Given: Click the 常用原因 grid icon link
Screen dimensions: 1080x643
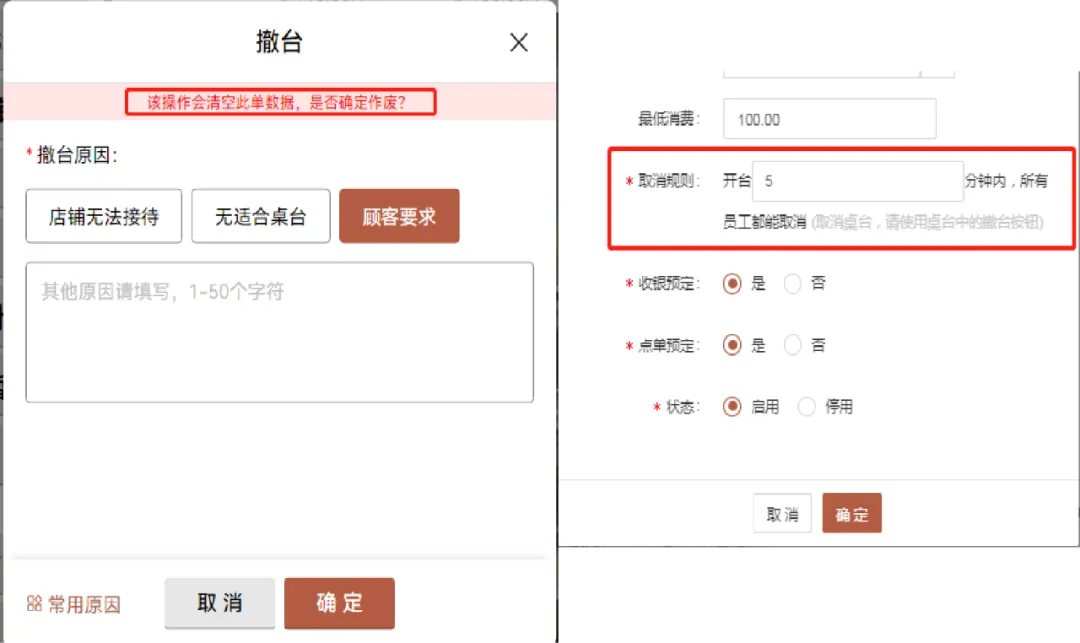Looking at the screenshot, I should point(74,604).
